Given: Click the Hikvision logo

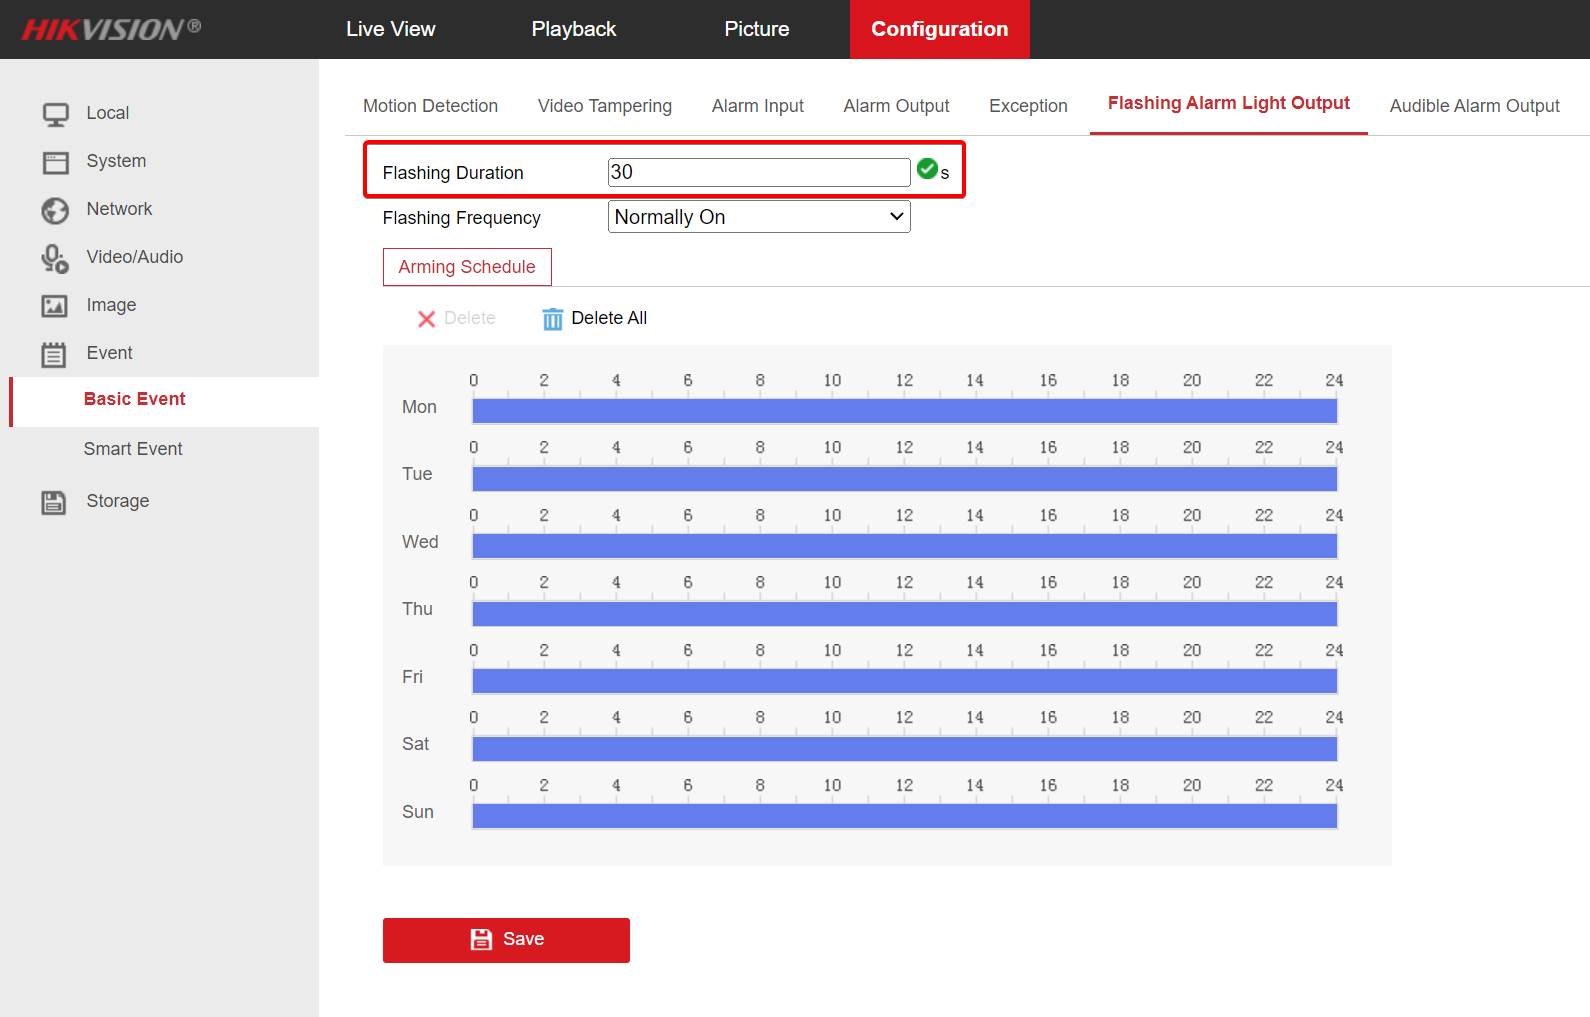Looking at the screenshot, I should (111, 29).
